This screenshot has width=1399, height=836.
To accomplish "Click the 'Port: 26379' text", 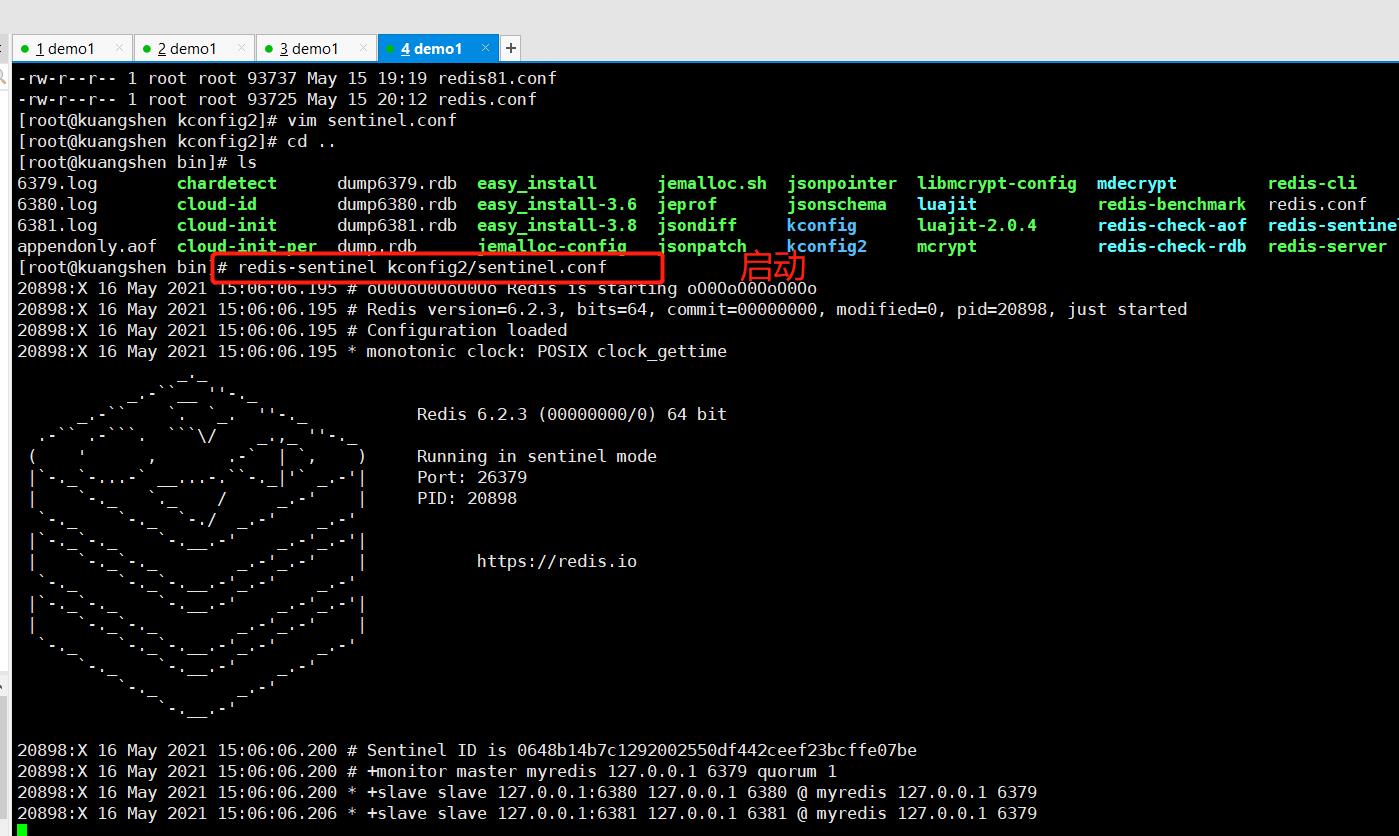I will [x=472, y=477].
